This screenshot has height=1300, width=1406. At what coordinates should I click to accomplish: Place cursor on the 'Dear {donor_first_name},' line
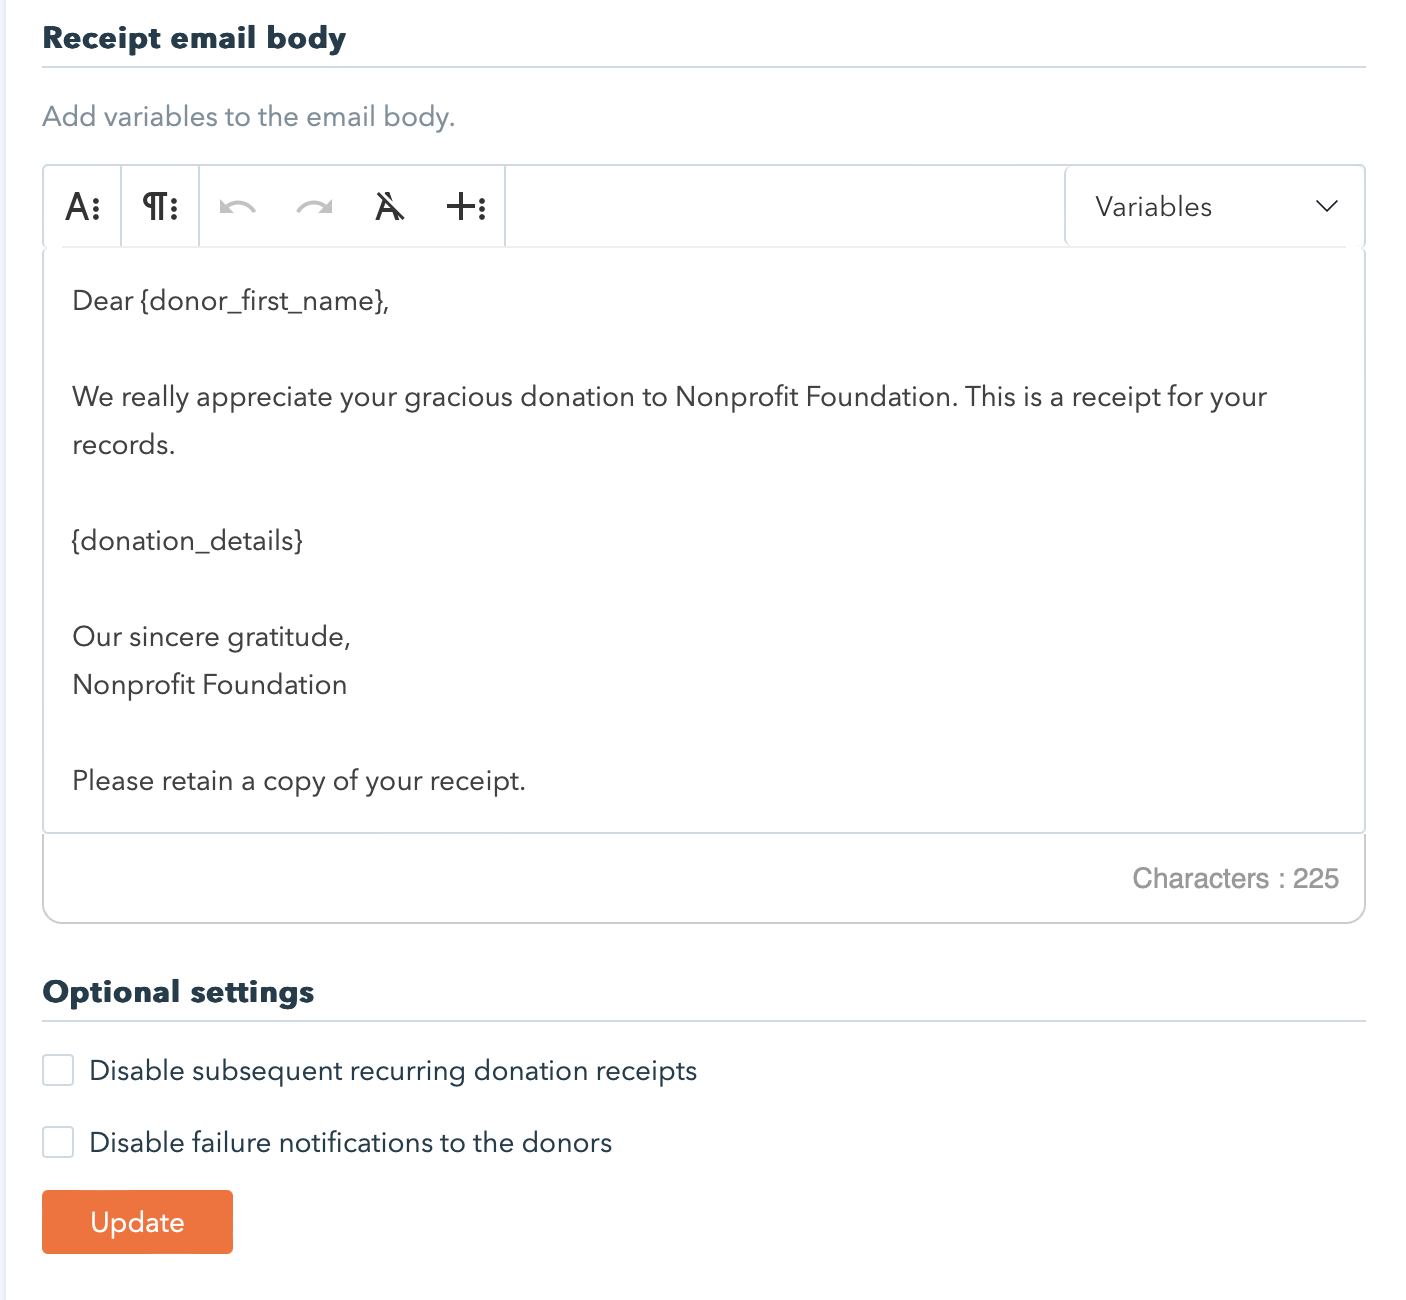tap(231, 301)
